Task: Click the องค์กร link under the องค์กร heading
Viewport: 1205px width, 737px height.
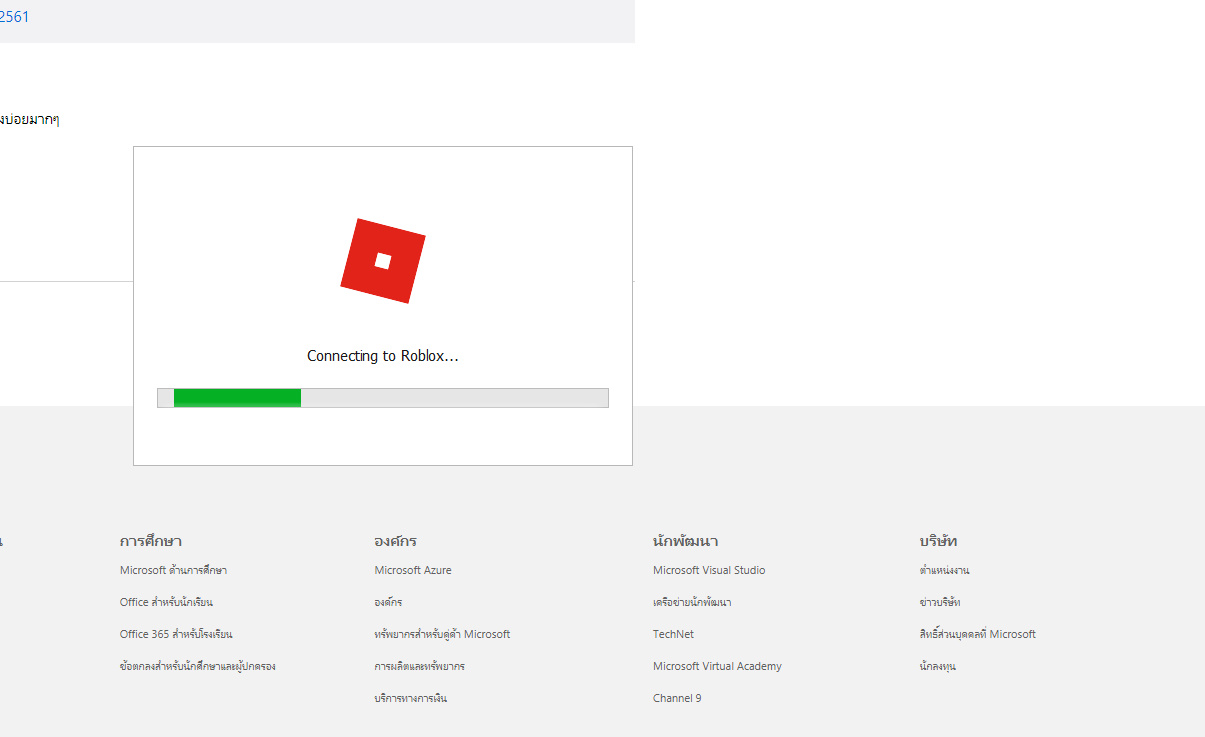Action: click(388, 602)
